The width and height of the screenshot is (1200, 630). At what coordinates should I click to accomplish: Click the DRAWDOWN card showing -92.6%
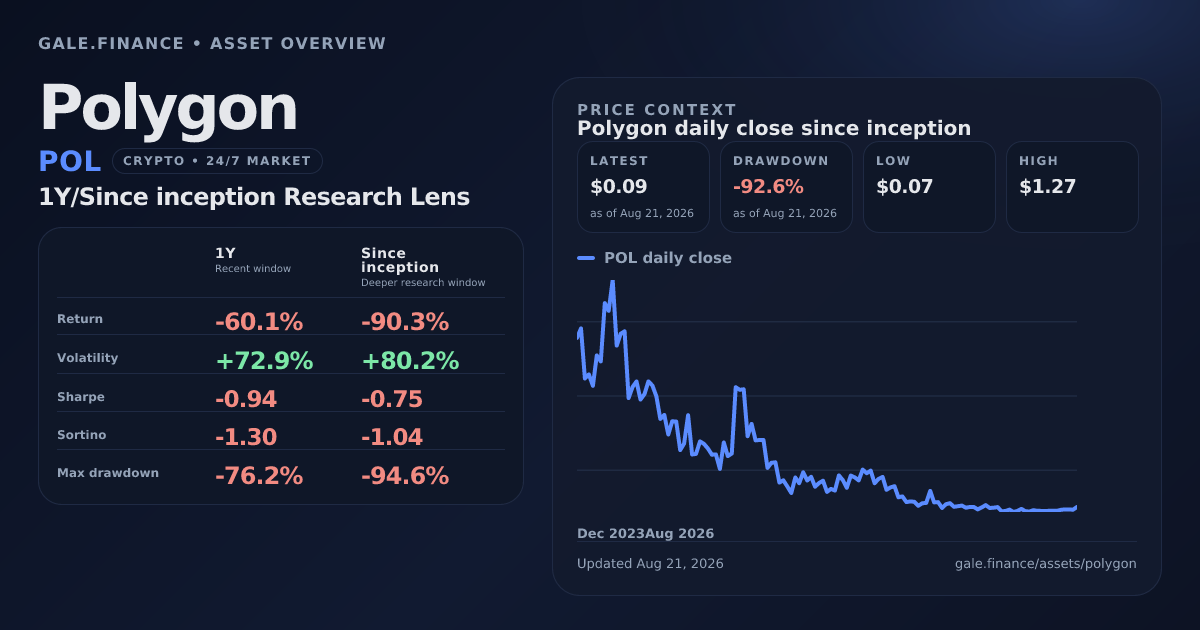click(786, 187)
